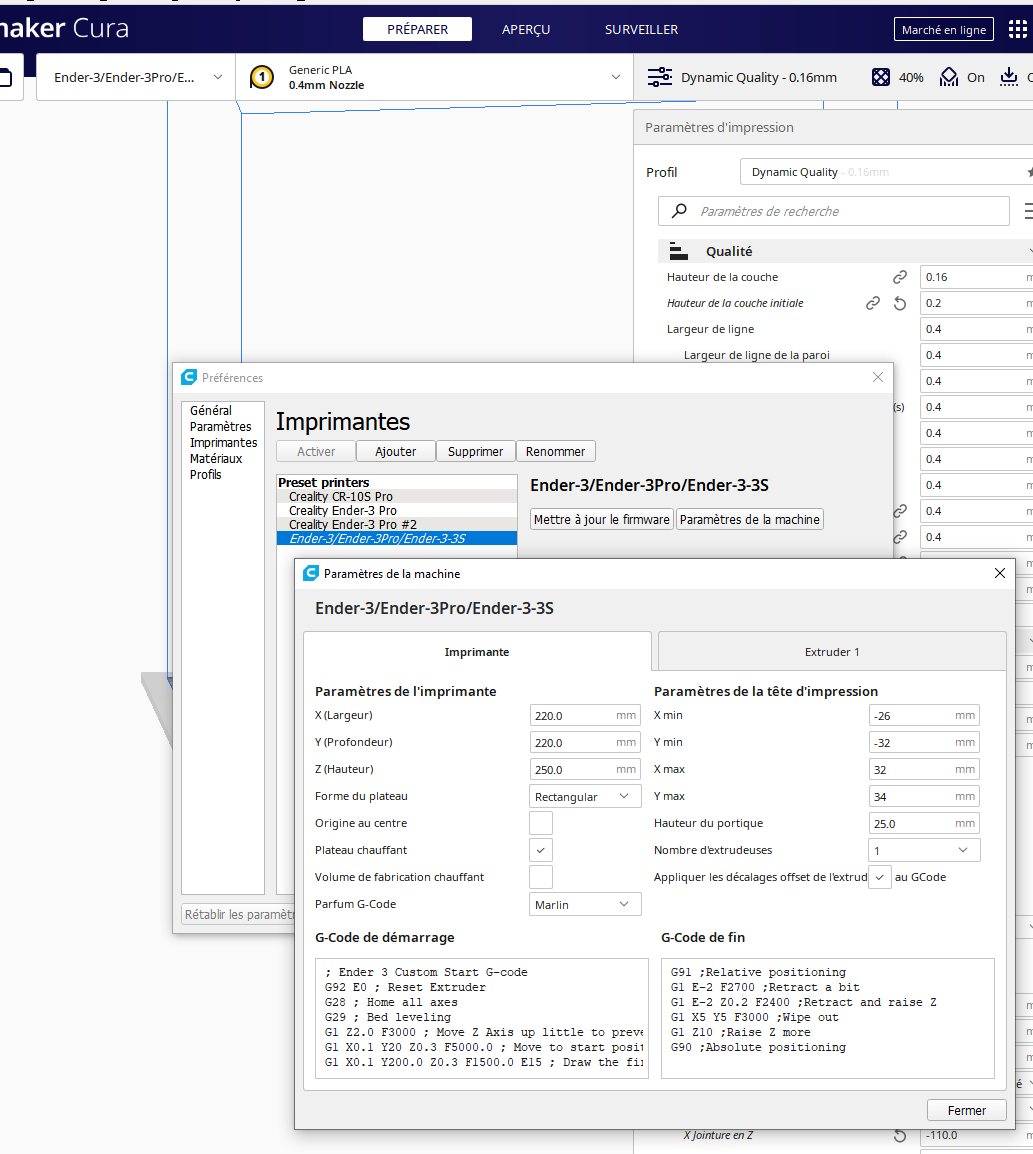1033x1154 pixels.
Task: Toggle Origine au centre checkbox
Action: pos(541,823)
